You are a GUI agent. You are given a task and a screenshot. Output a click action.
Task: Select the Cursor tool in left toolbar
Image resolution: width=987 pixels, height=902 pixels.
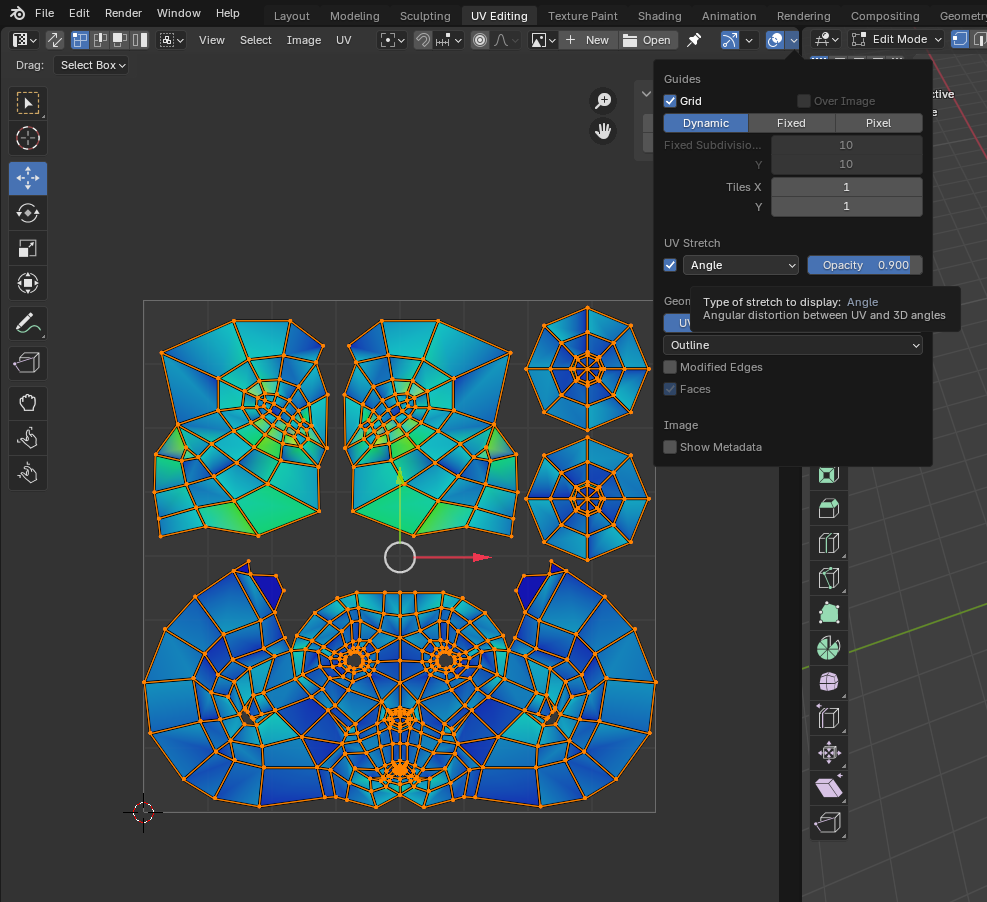(x=28, y=138)
